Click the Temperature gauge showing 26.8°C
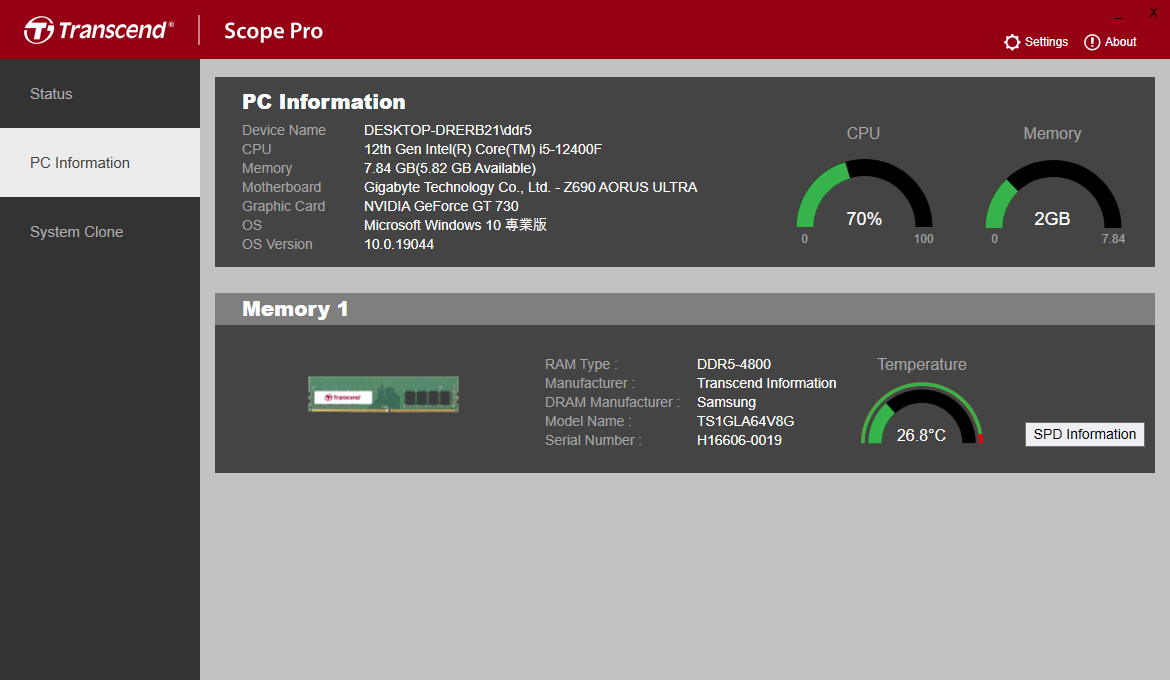The height and width of the screenshot is (680, 1170). 922,414
